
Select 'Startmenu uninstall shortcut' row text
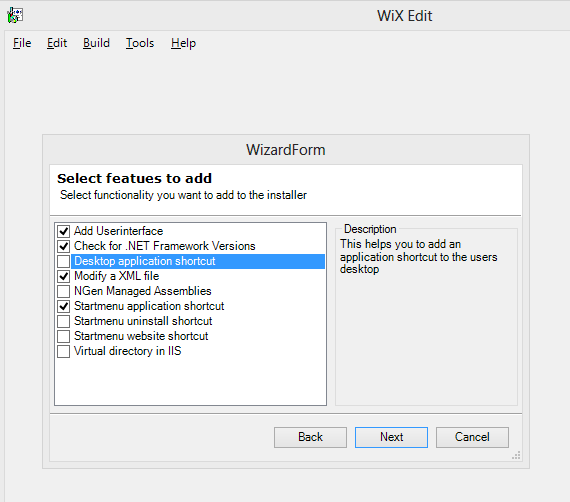[143, 321]
